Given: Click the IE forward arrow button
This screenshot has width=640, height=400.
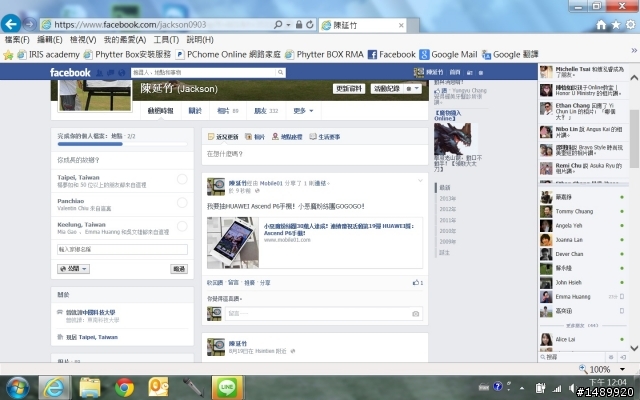Looking at the screenshot, I should [x=29, y=24].
